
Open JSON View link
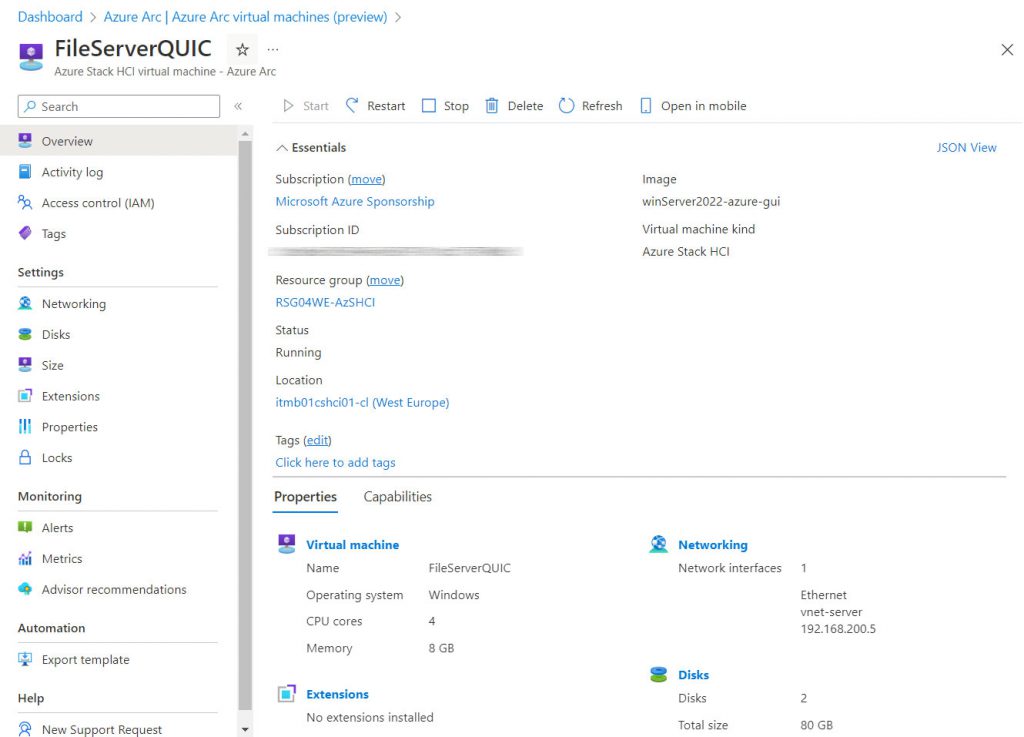pos(966,148)
